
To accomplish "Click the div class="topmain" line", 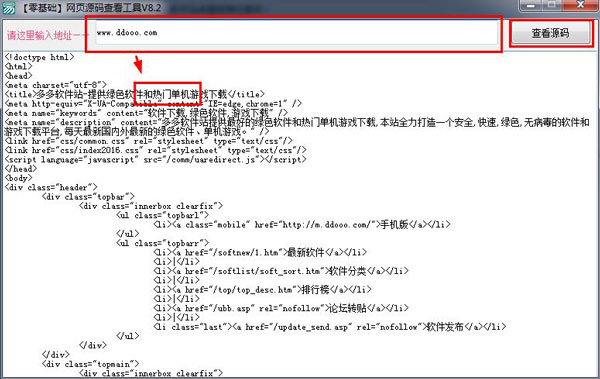I will coord(90,364).
